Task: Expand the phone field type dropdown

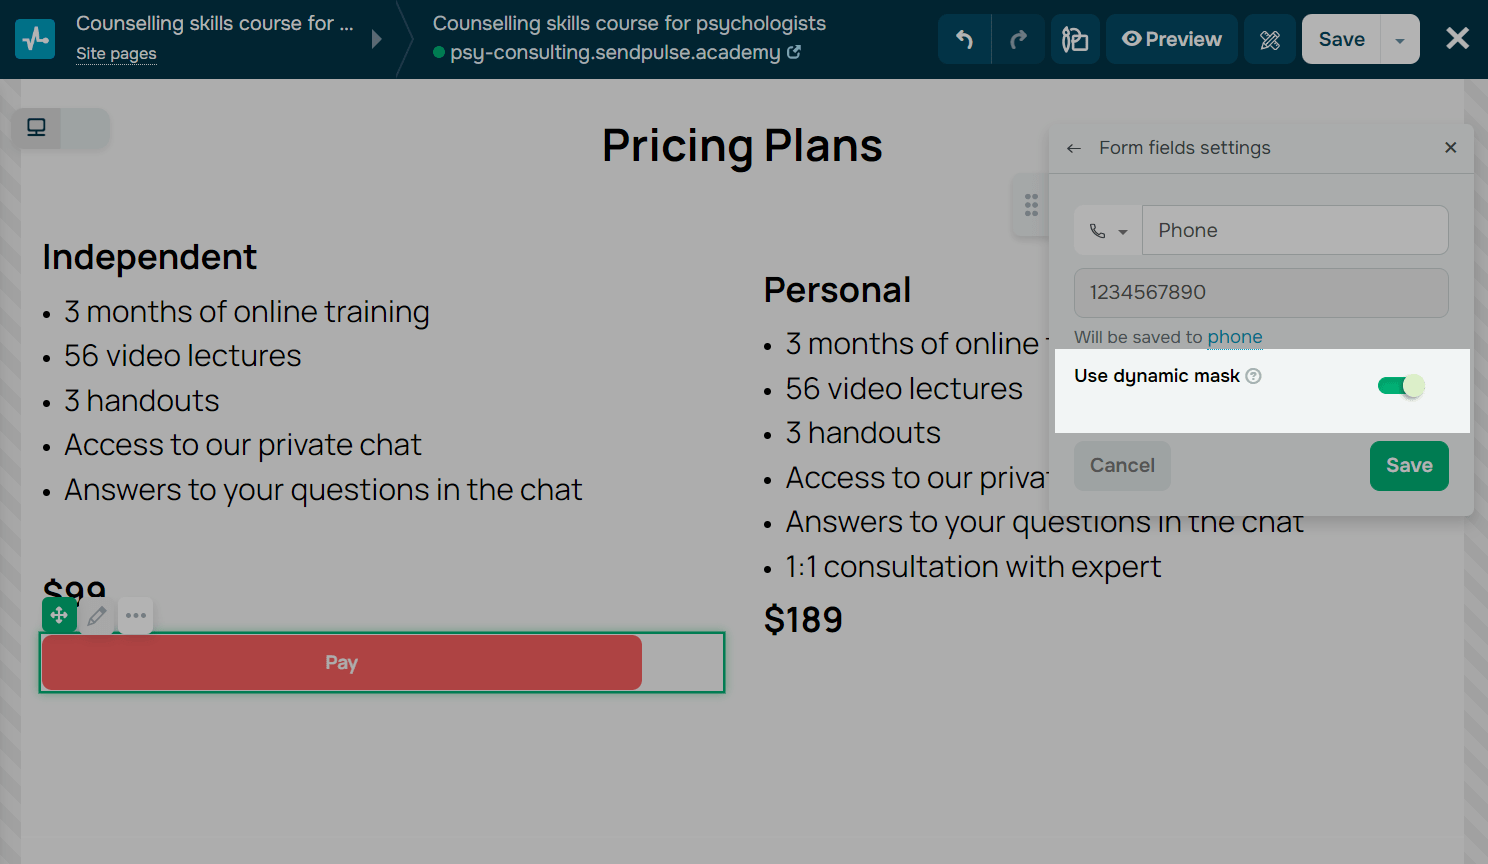Action: 1108,231
